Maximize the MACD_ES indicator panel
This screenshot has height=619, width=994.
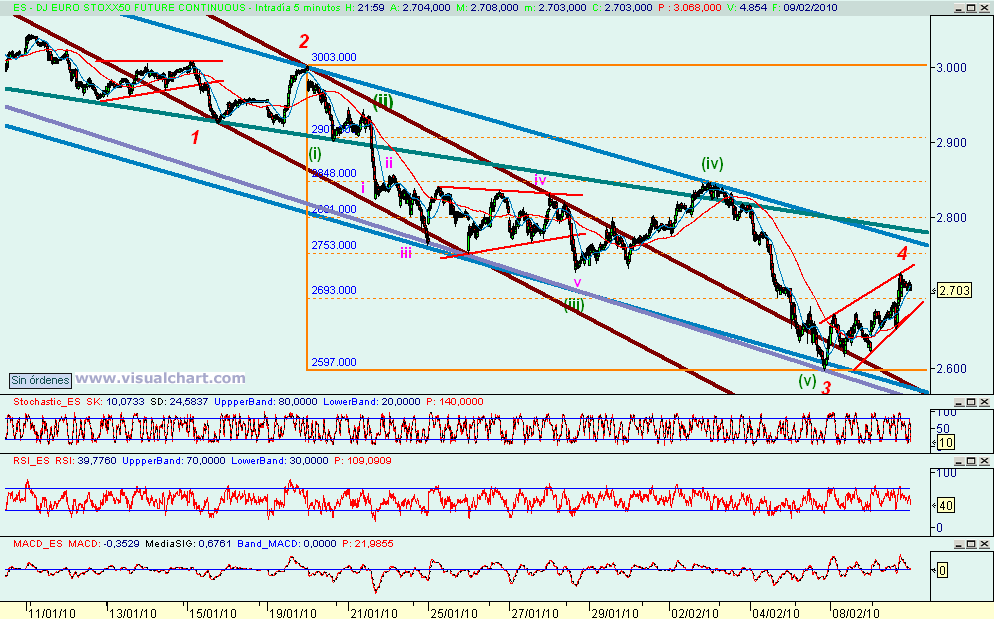point(970,541)
